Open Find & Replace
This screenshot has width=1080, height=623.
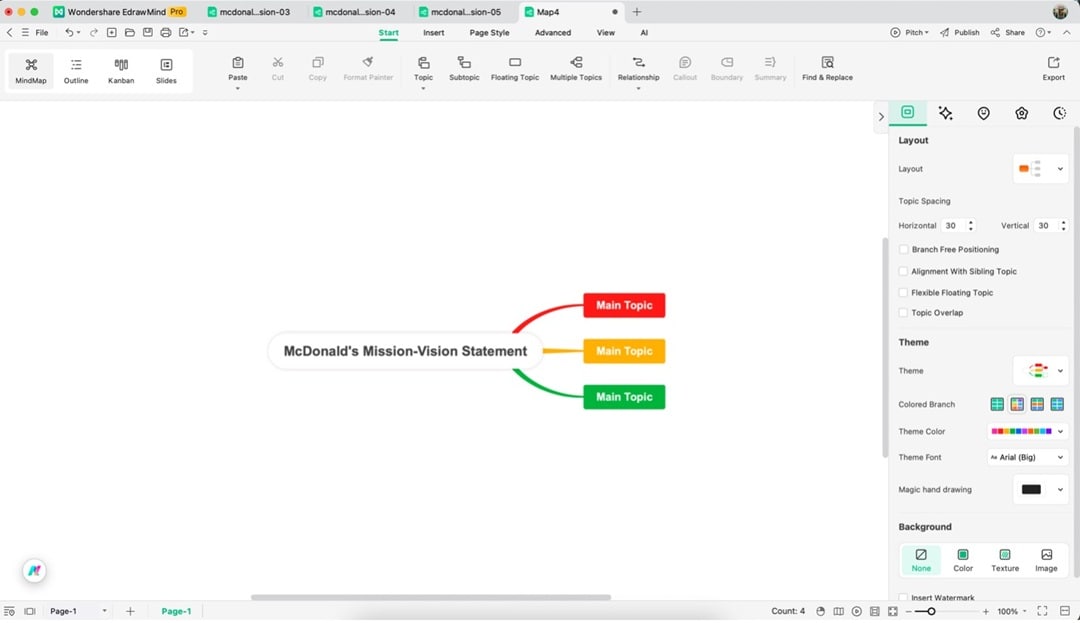coord(827,69)
